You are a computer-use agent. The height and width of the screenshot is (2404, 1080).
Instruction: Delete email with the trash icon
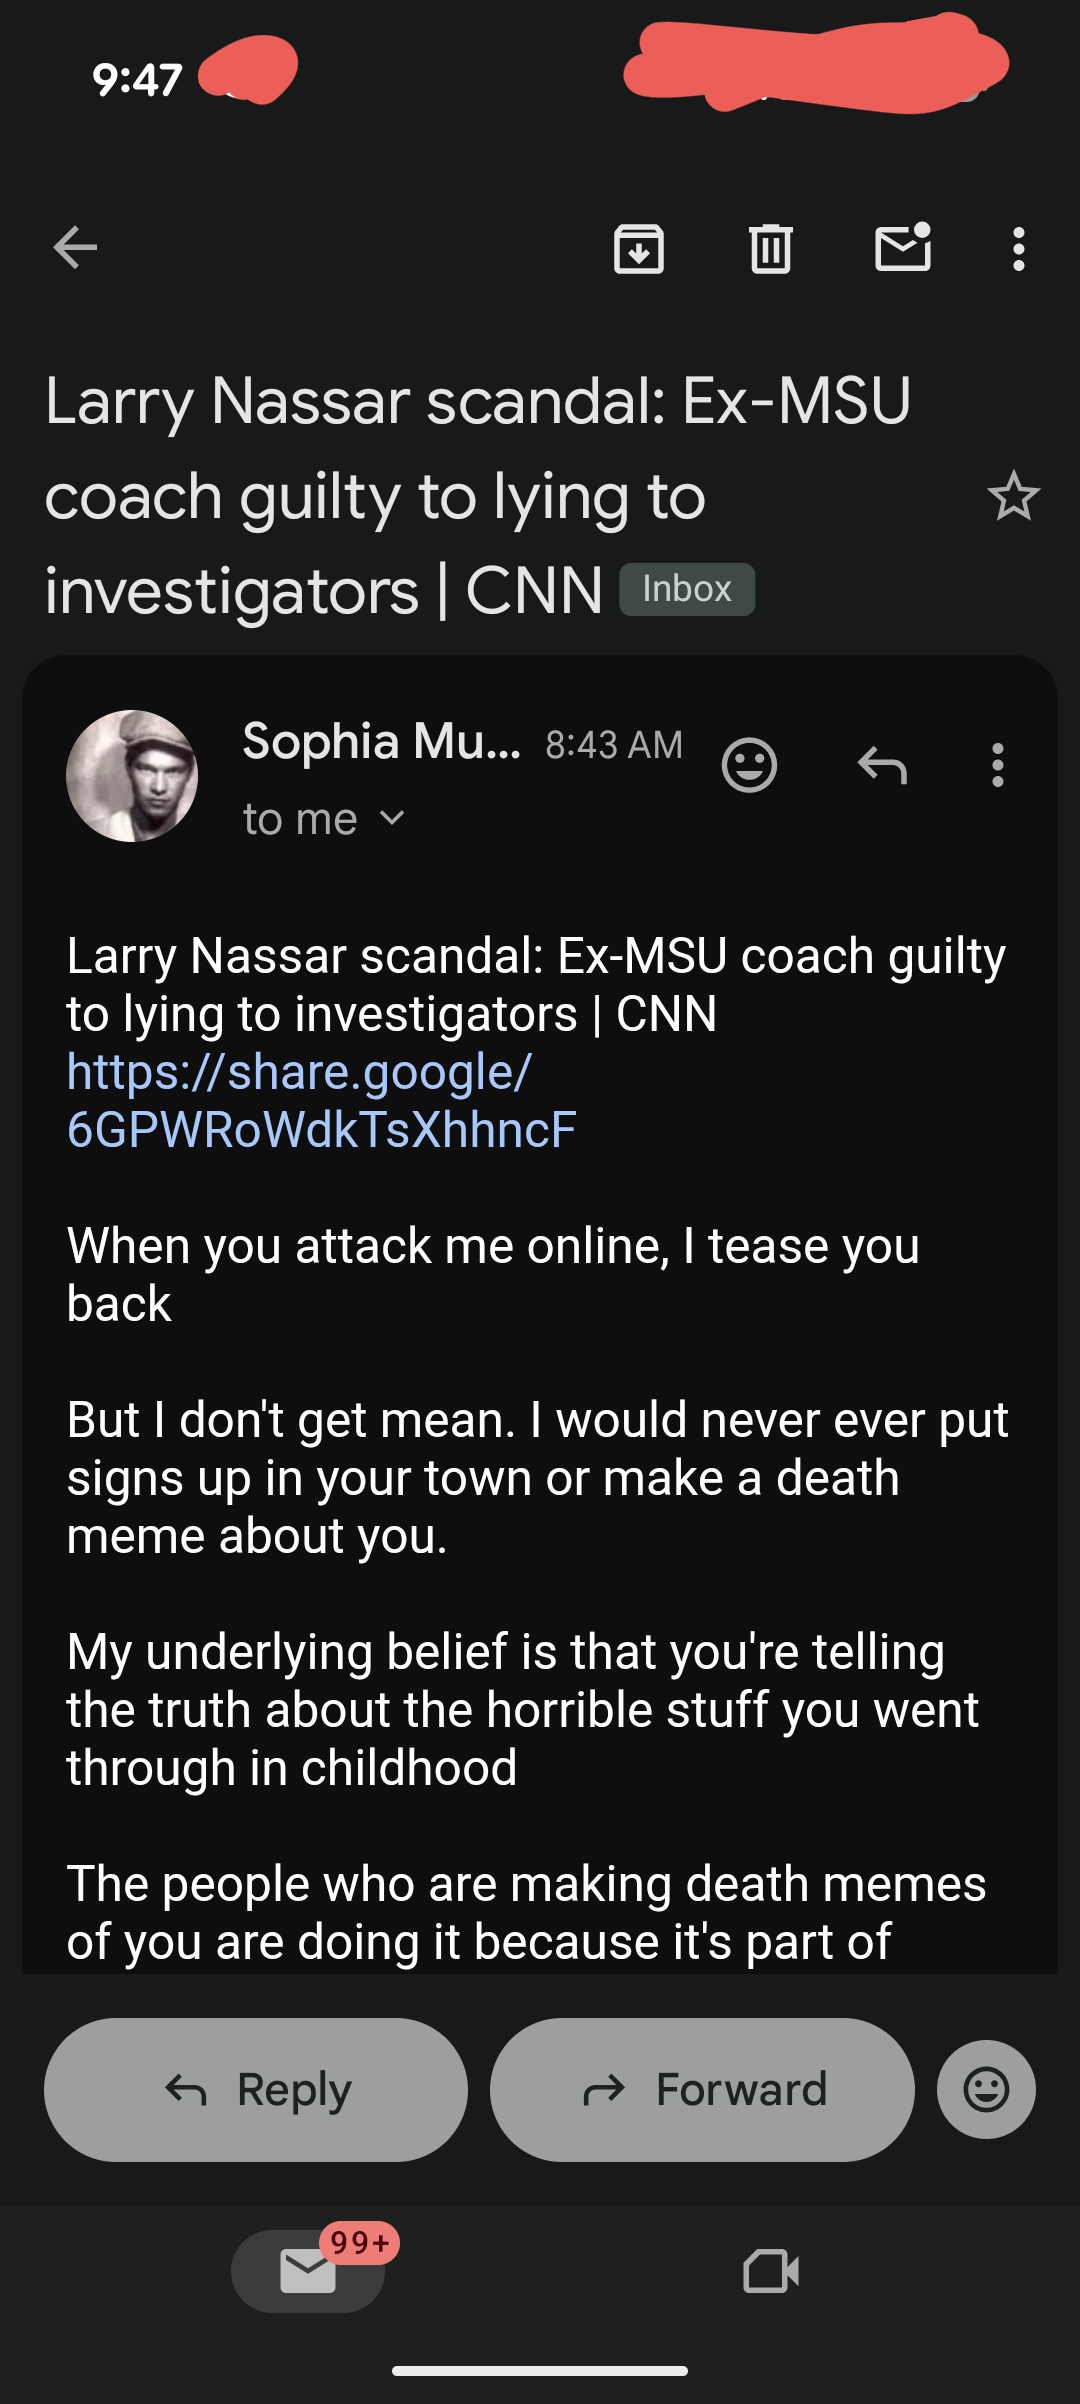pyautogui.click(x=770, y=248)
